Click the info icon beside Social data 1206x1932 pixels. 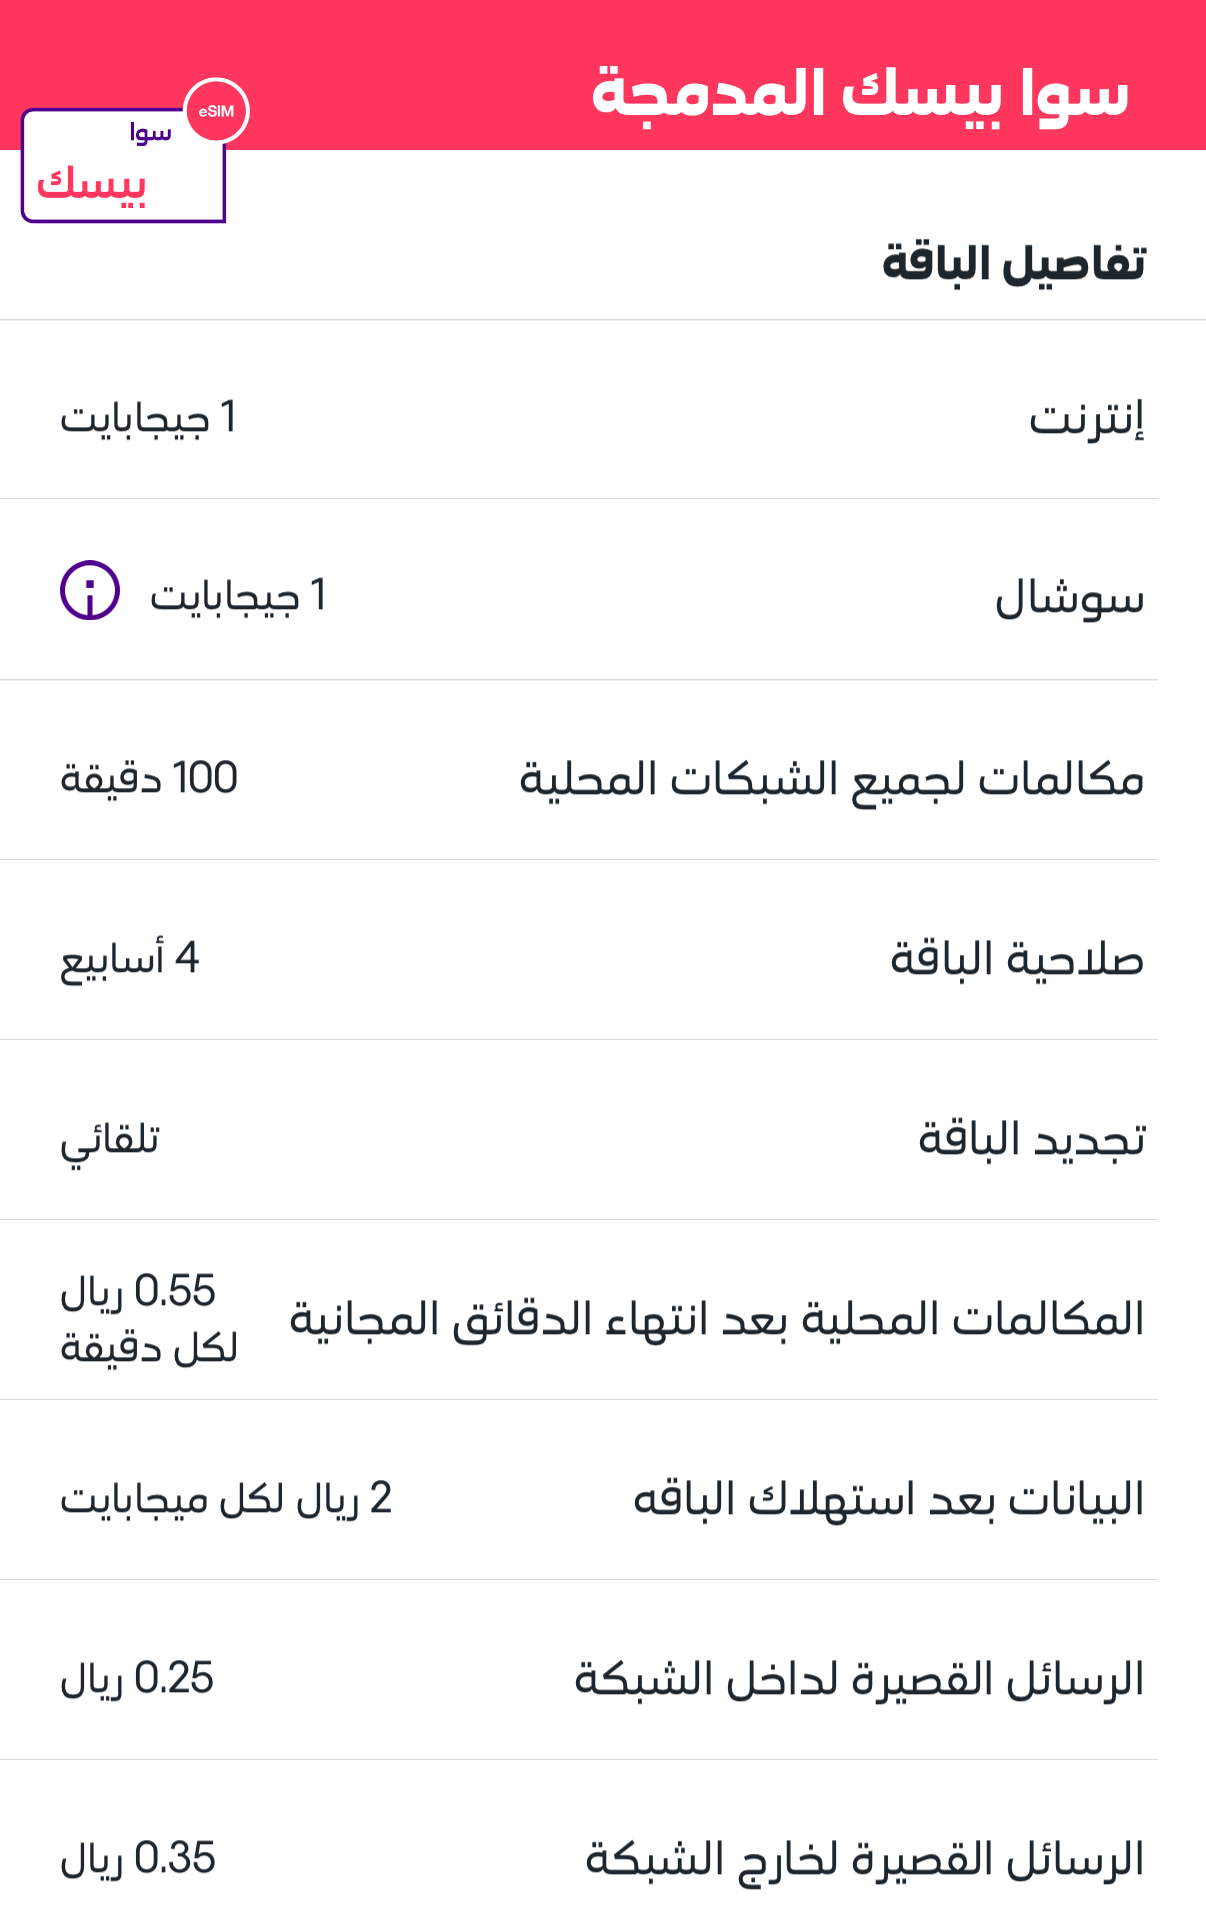click(90, 590)
